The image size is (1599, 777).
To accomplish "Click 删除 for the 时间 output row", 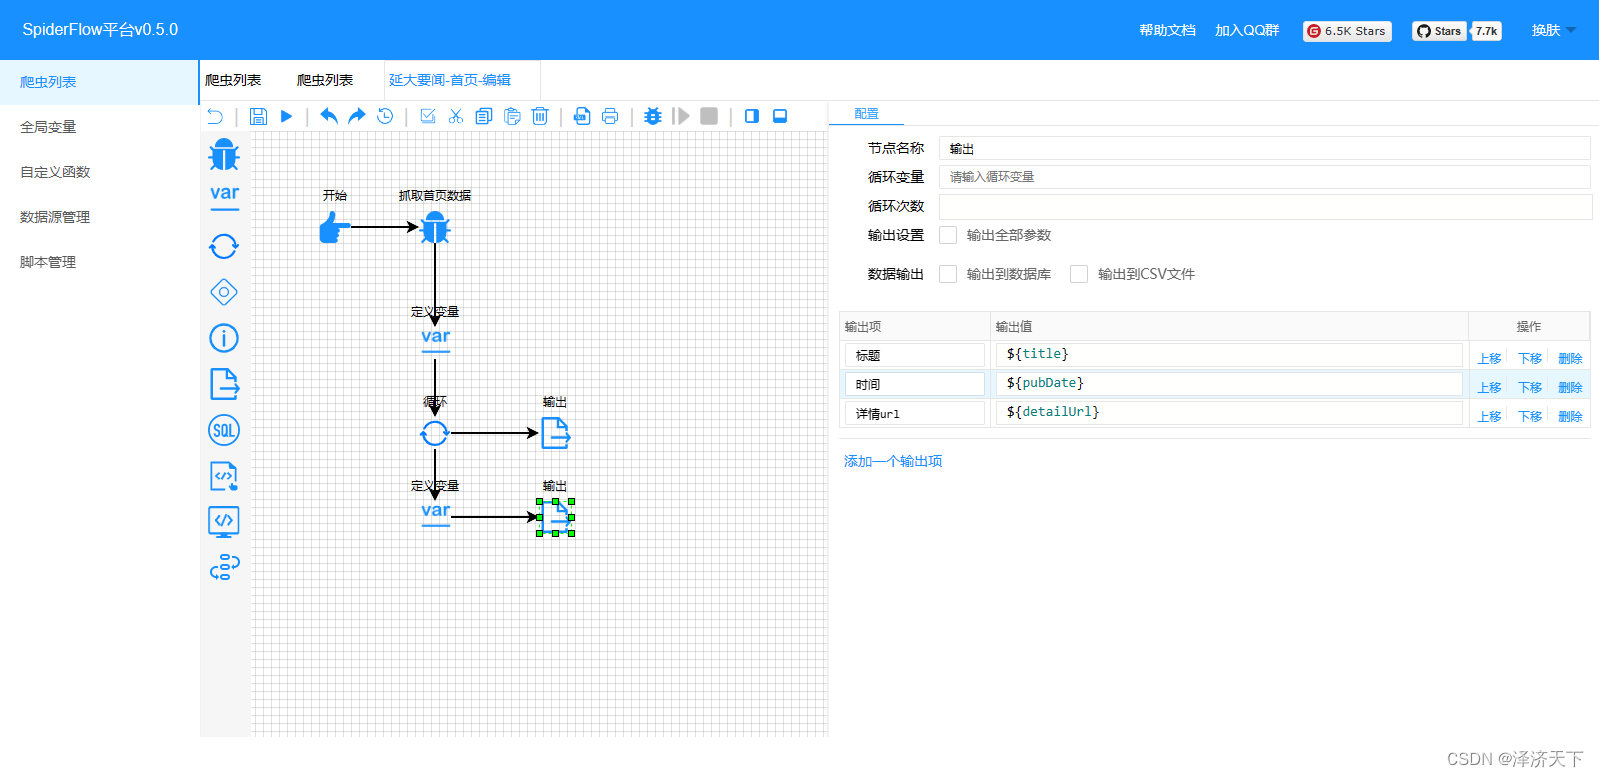I will click(x=1570, y=387).
